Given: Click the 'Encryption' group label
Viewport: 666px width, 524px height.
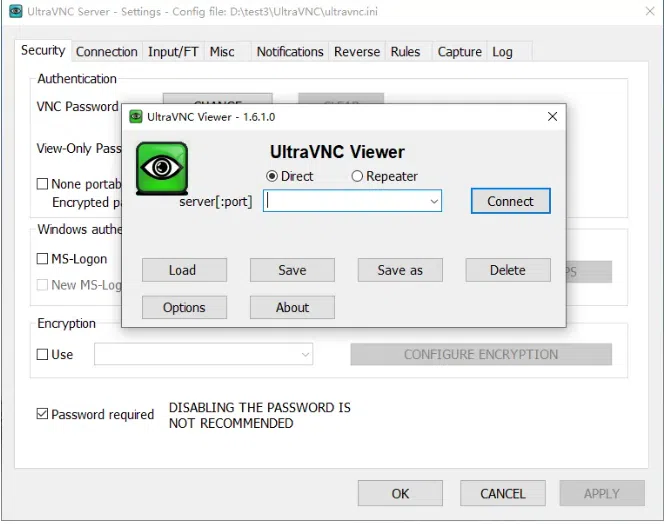Looking at the screenshot, I should pos(66,324).
